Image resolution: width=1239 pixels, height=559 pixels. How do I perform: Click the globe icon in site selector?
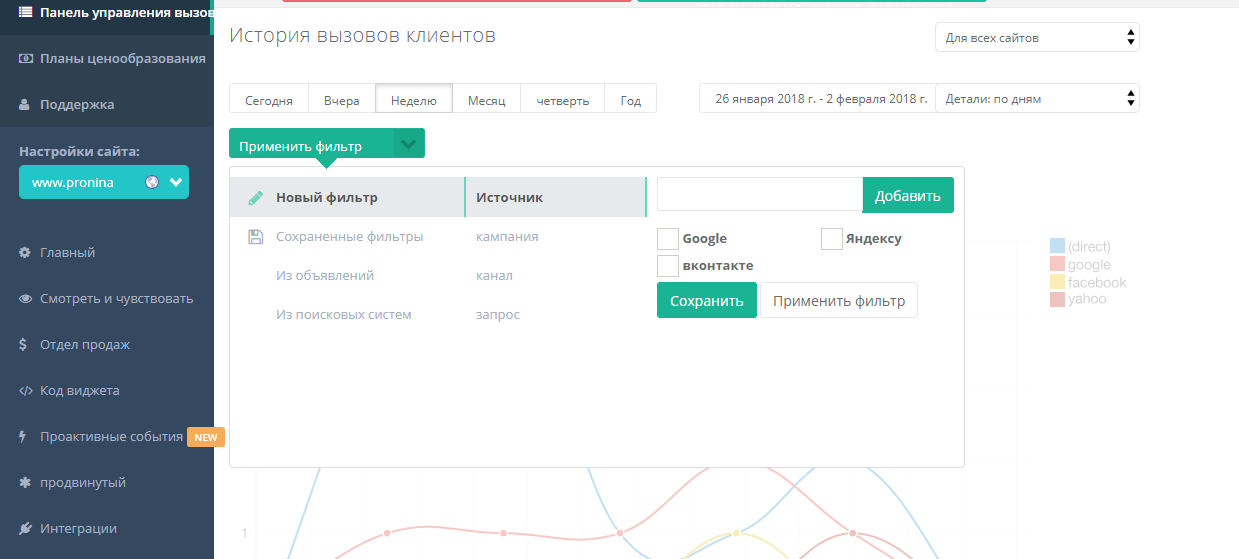click(x=152, y=183)
